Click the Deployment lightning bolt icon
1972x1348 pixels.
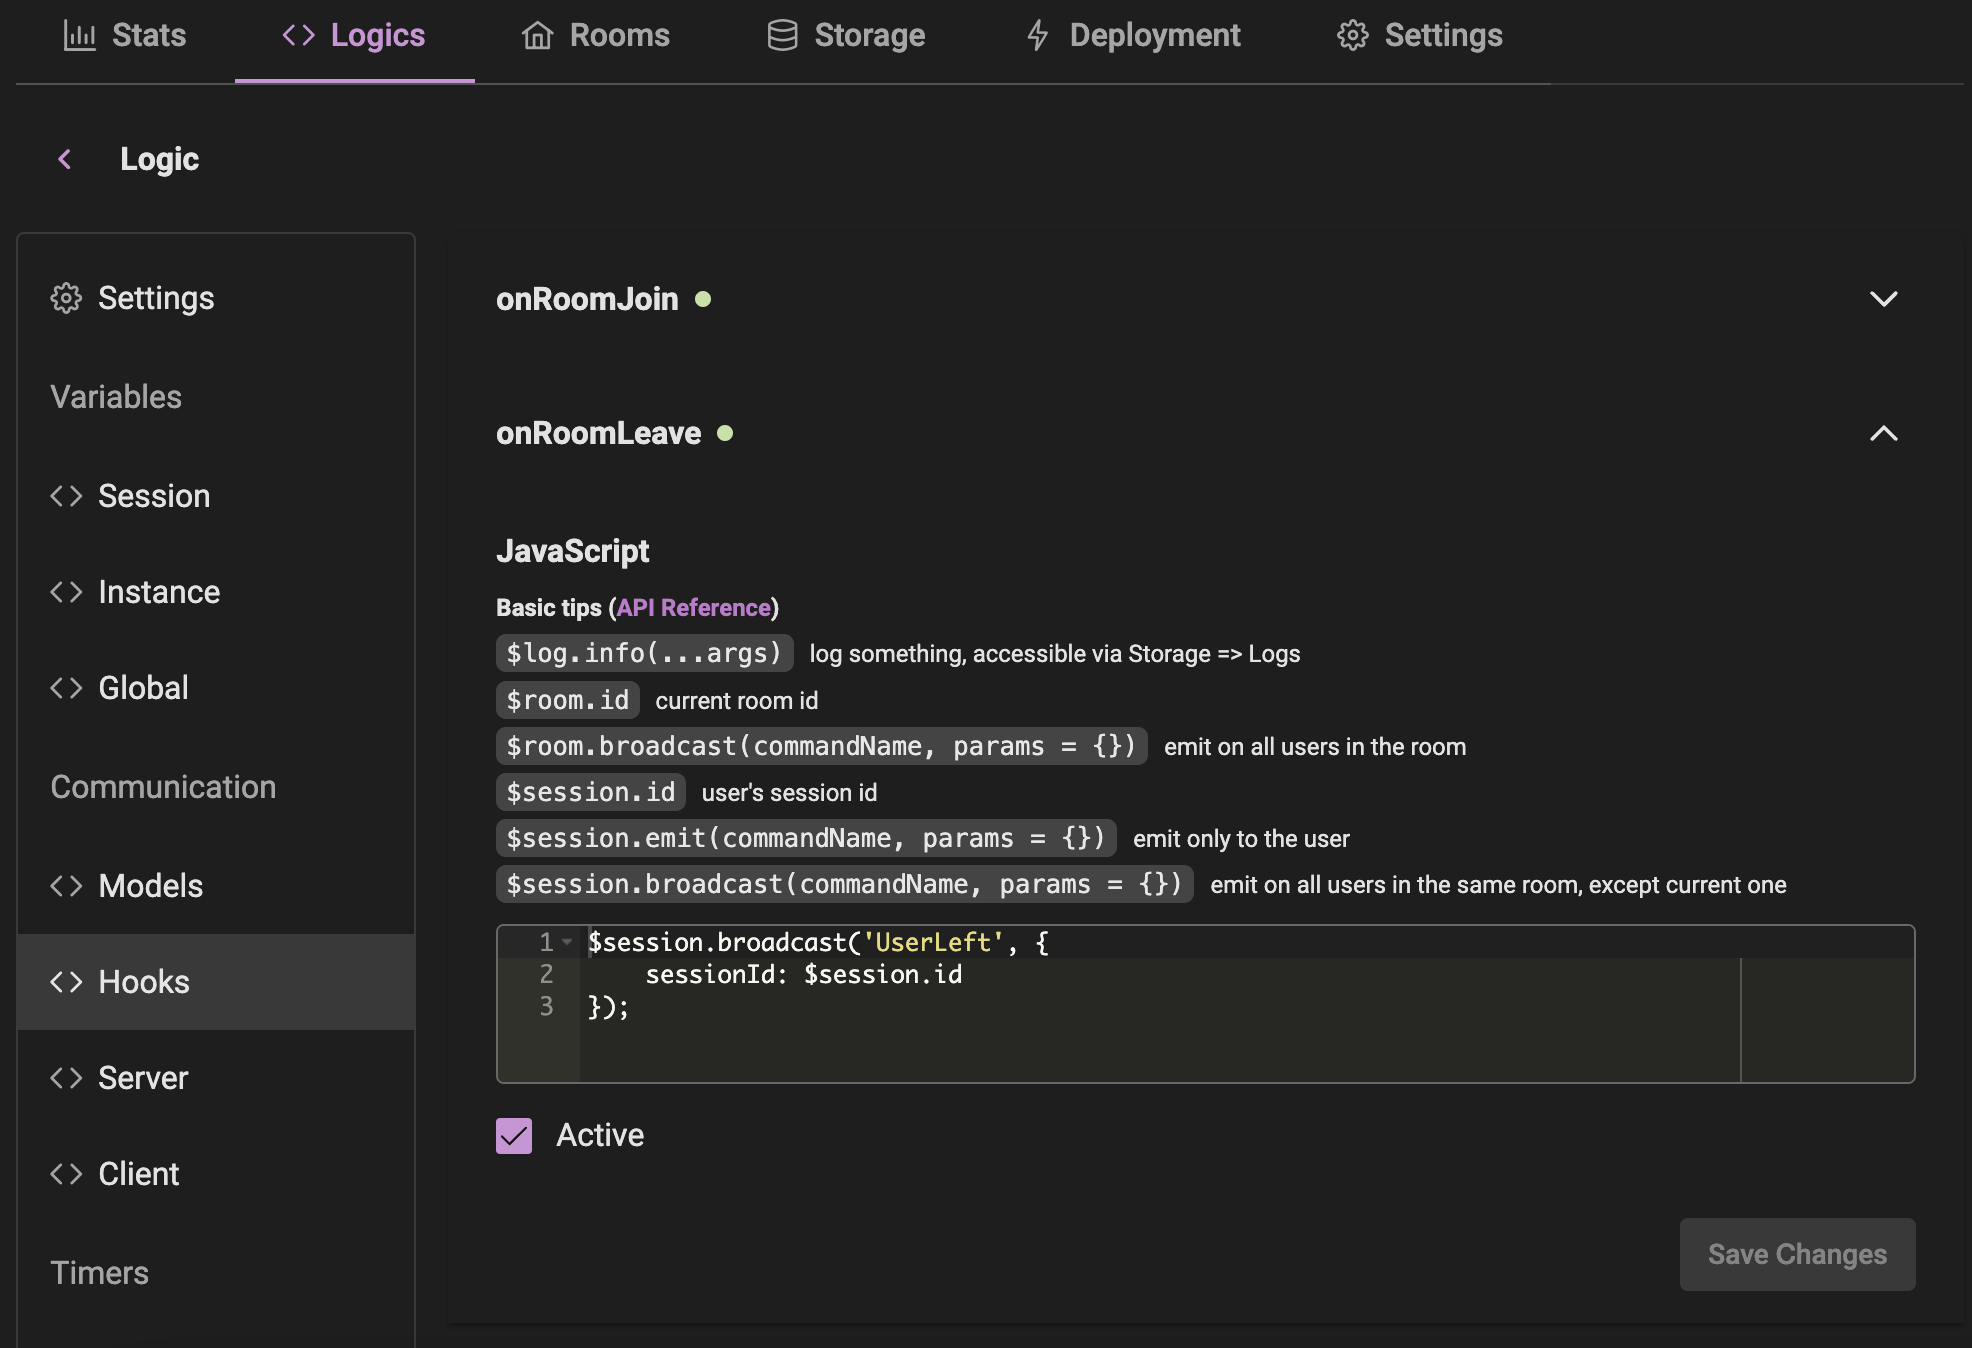pos(1038,36)
